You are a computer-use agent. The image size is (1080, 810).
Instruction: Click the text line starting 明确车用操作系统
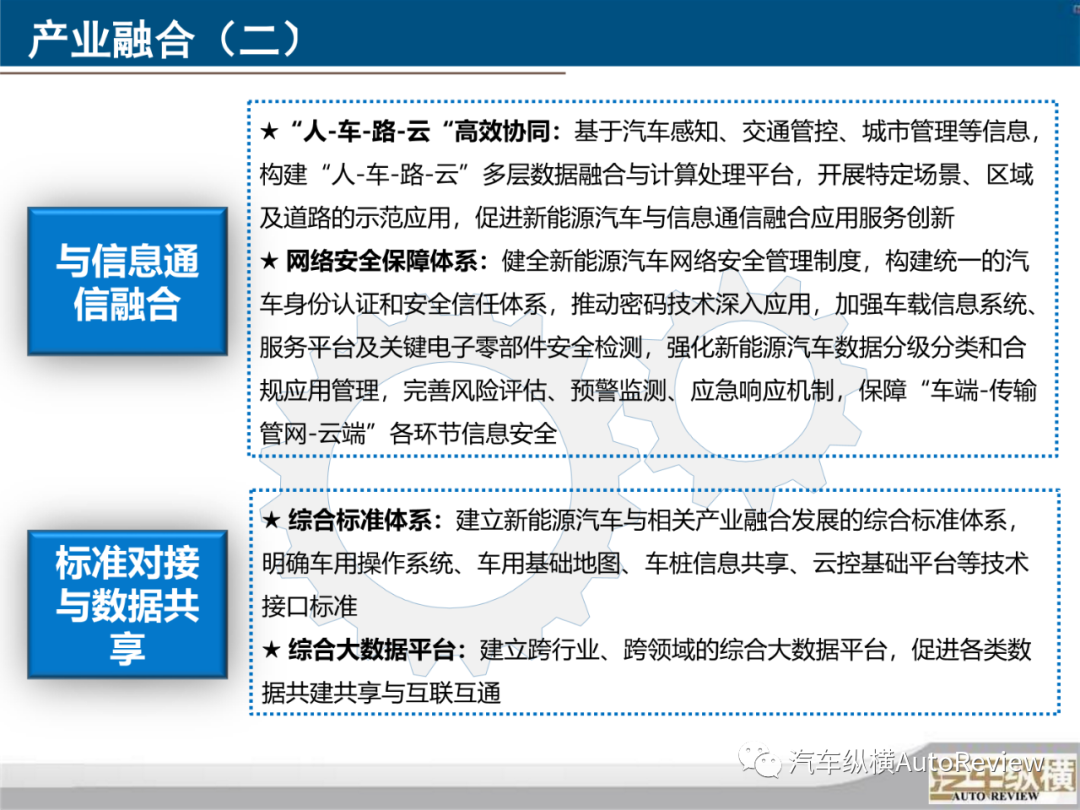click(x=644, y=563)
